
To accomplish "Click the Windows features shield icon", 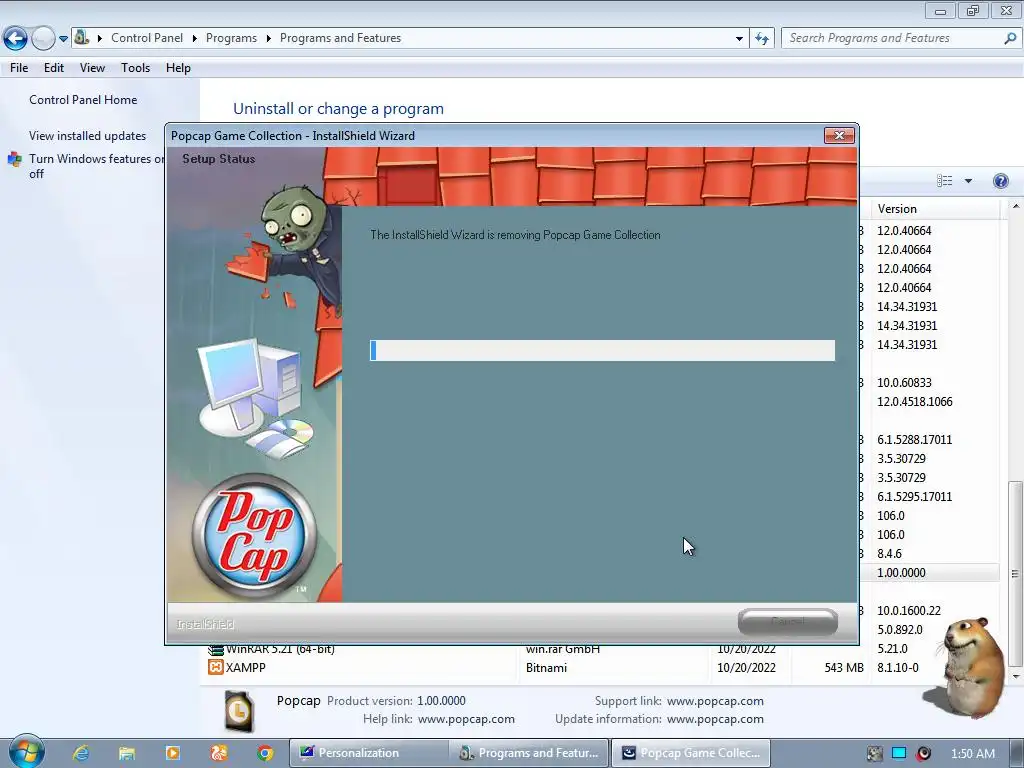I will pyautogui.click(x=14, y=159).
